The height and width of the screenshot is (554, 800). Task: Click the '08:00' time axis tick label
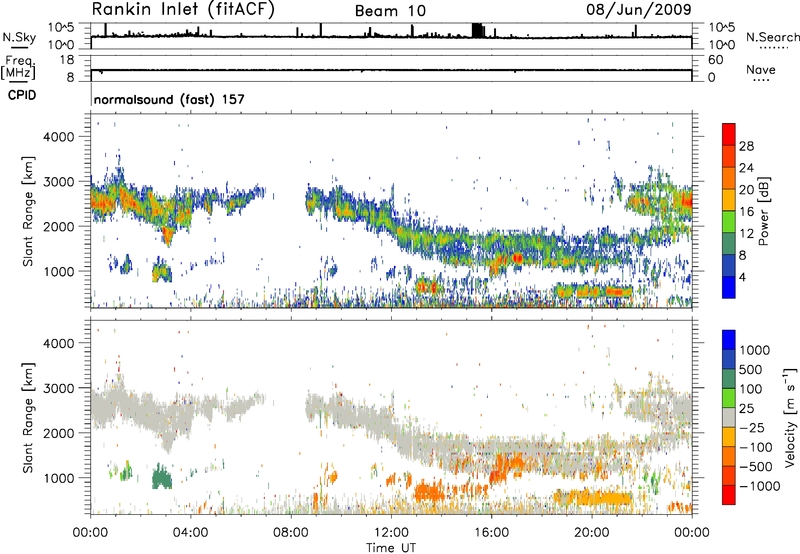(291, 533)
